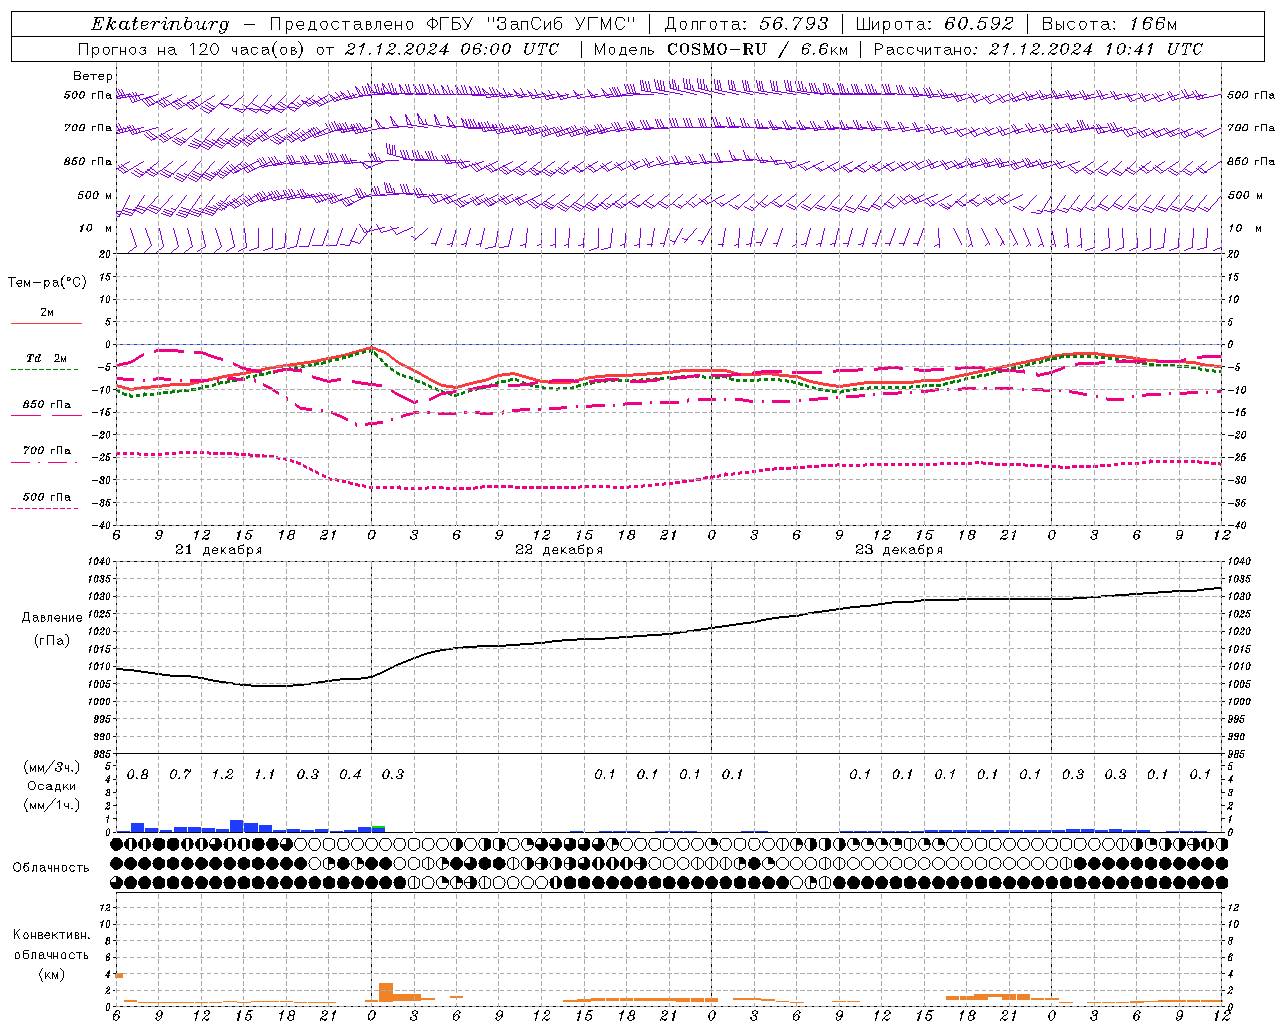Click the Ekaterinburg station title
Image resolution: width=1280 pixels, height=1024 pixels.
pyautogui.click(x=160, y=24)
